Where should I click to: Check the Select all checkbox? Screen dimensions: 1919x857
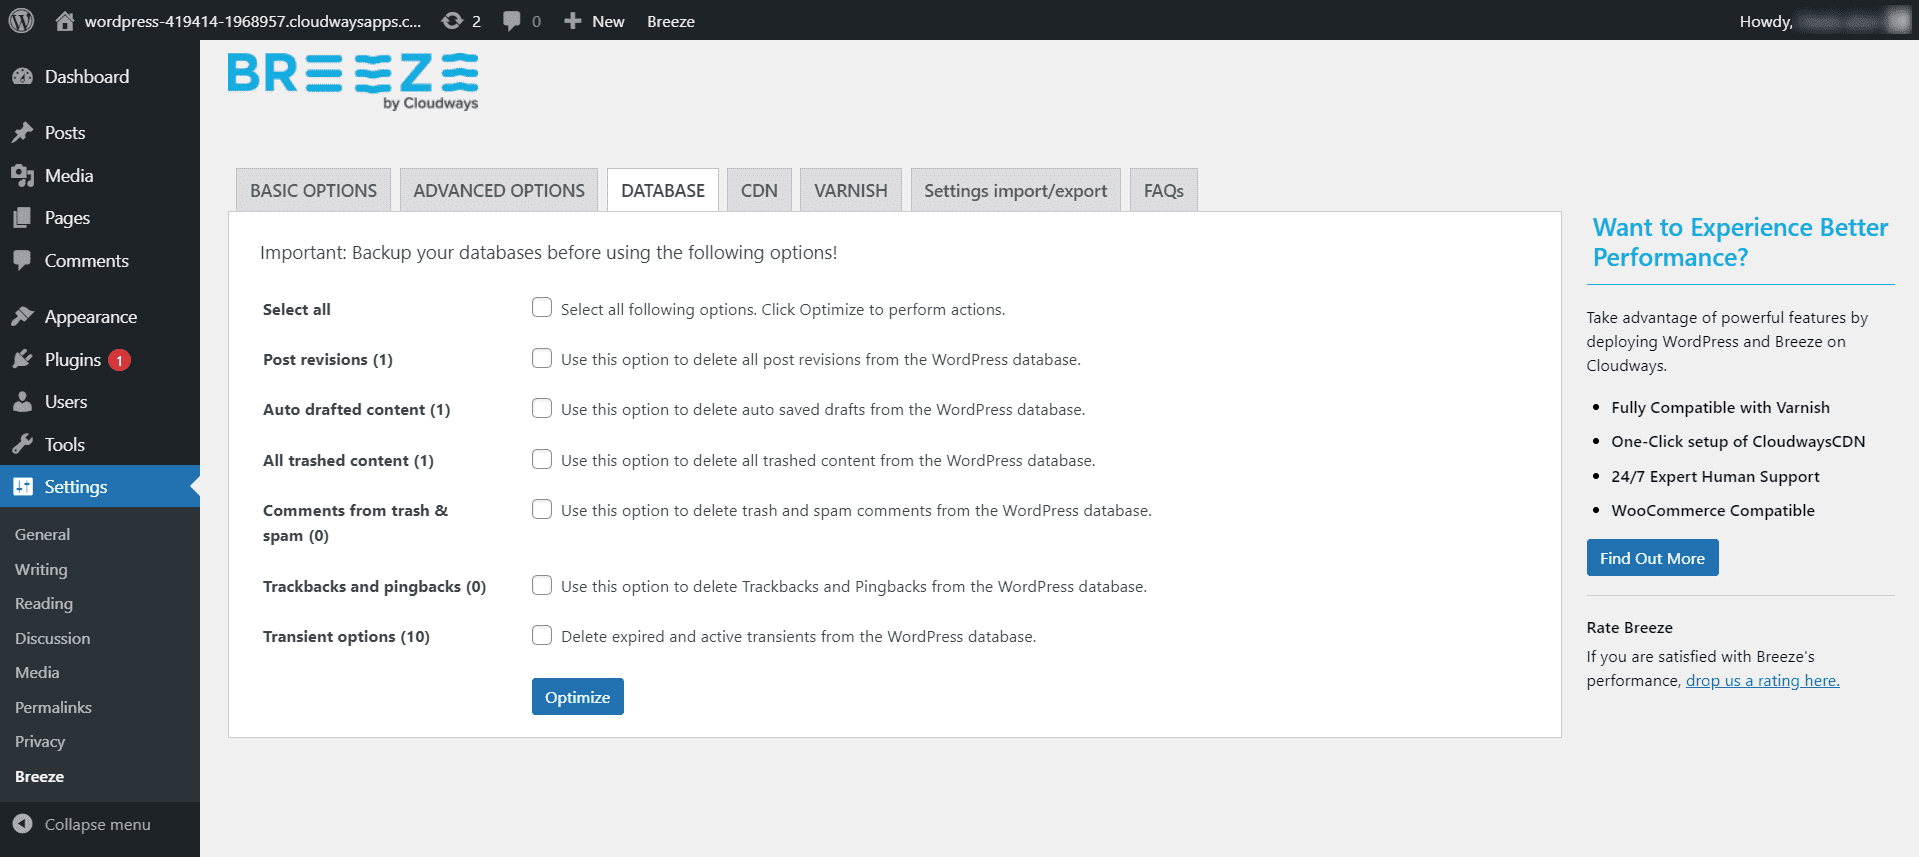tap(542, 308)
